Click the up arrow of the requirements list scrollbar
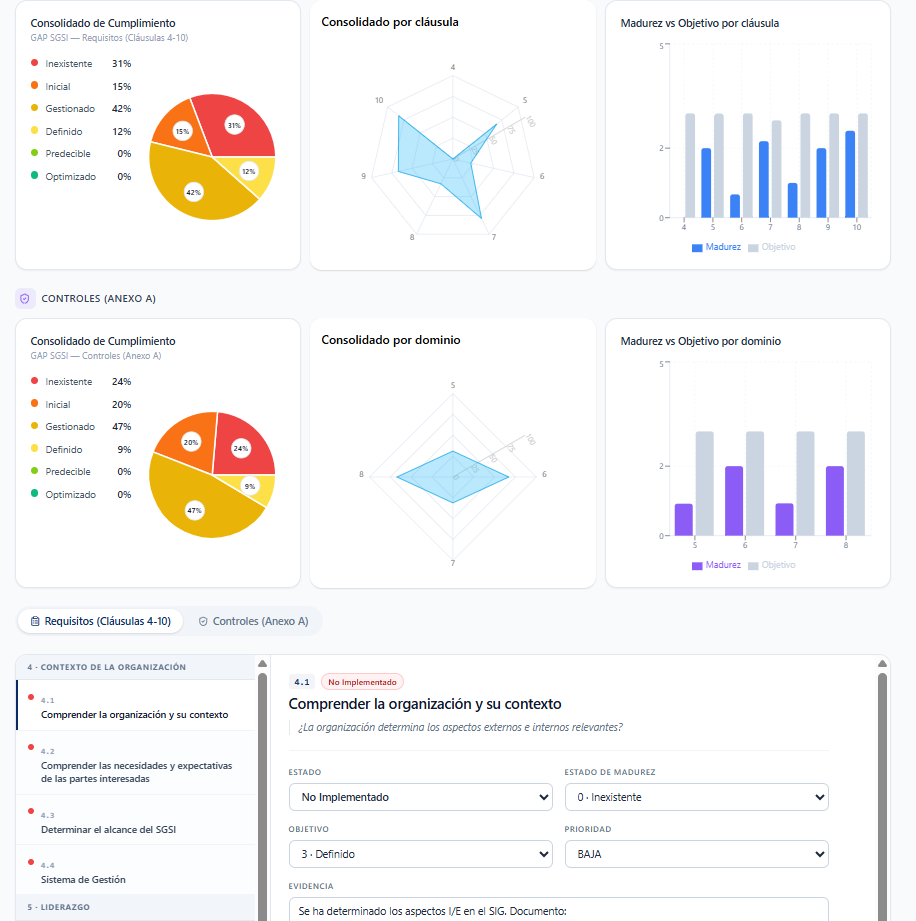 (263, 664)
